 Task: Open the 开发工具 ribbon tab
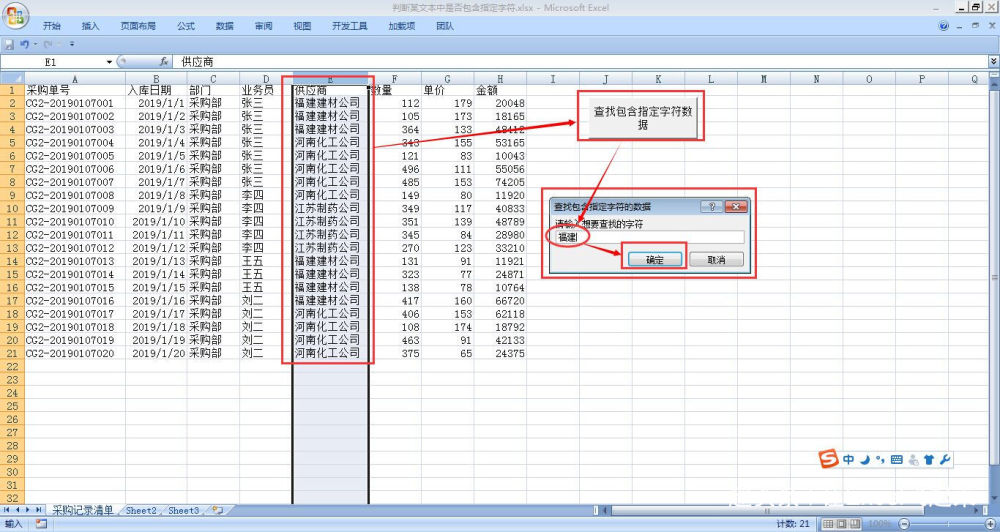tap(349, 26)
